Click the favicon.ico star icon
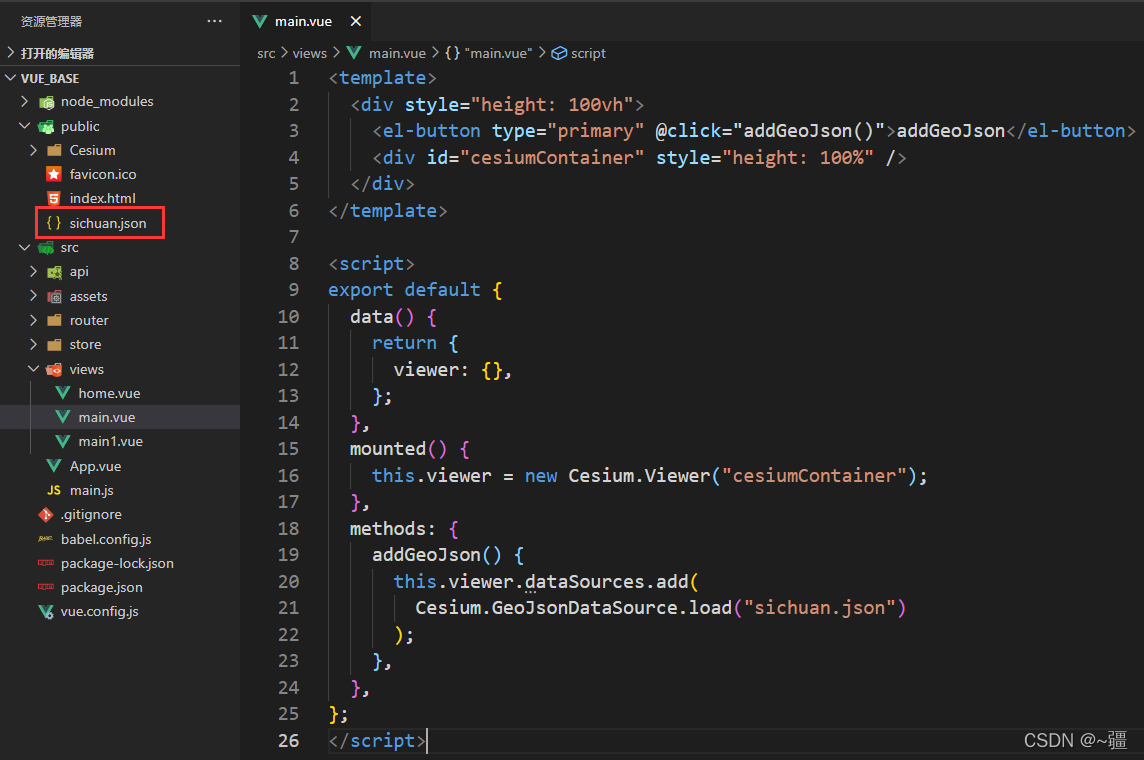The width and height of the screenshot is (1144, 760). tap(54, 174)
